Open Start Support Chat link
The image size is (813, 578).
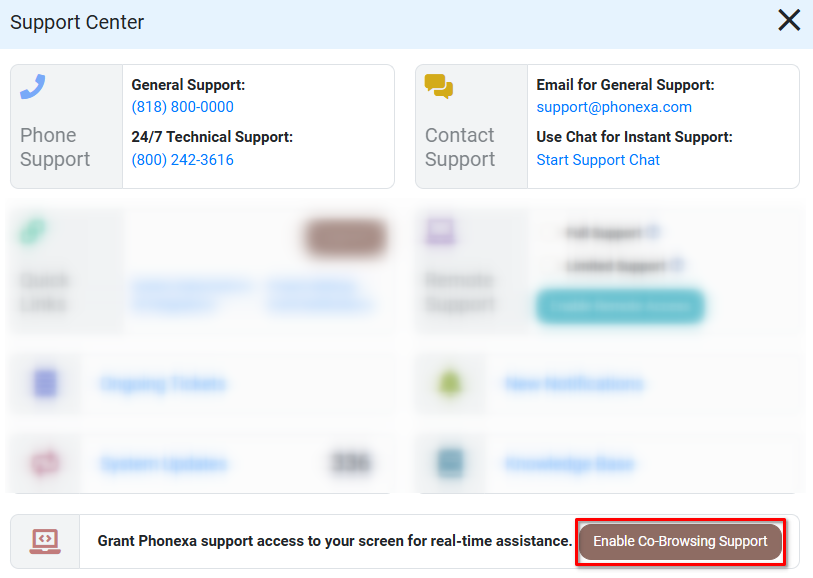tap(598, 160)
